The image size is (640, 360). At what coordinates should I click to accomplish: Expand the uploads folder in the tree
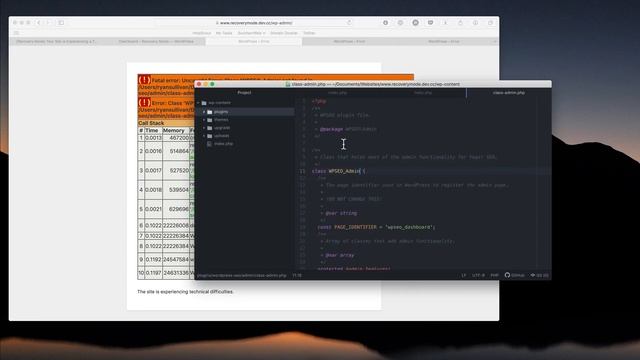[204, 136]
